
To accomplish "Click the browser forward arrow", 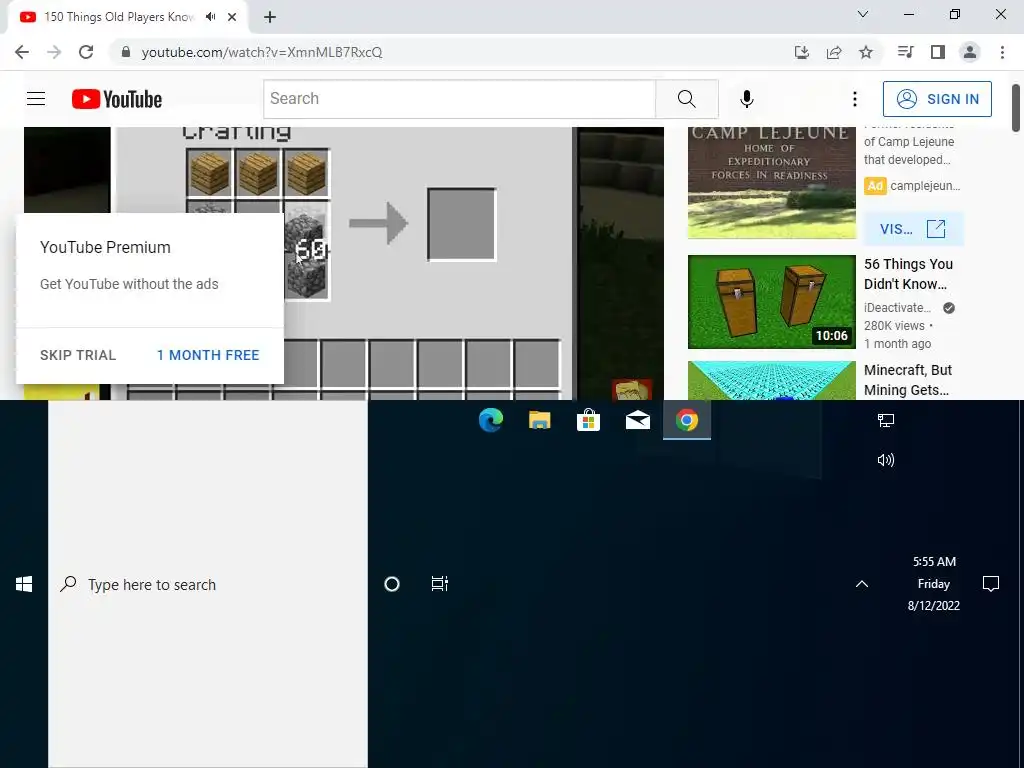I will [x=54, y=52].
